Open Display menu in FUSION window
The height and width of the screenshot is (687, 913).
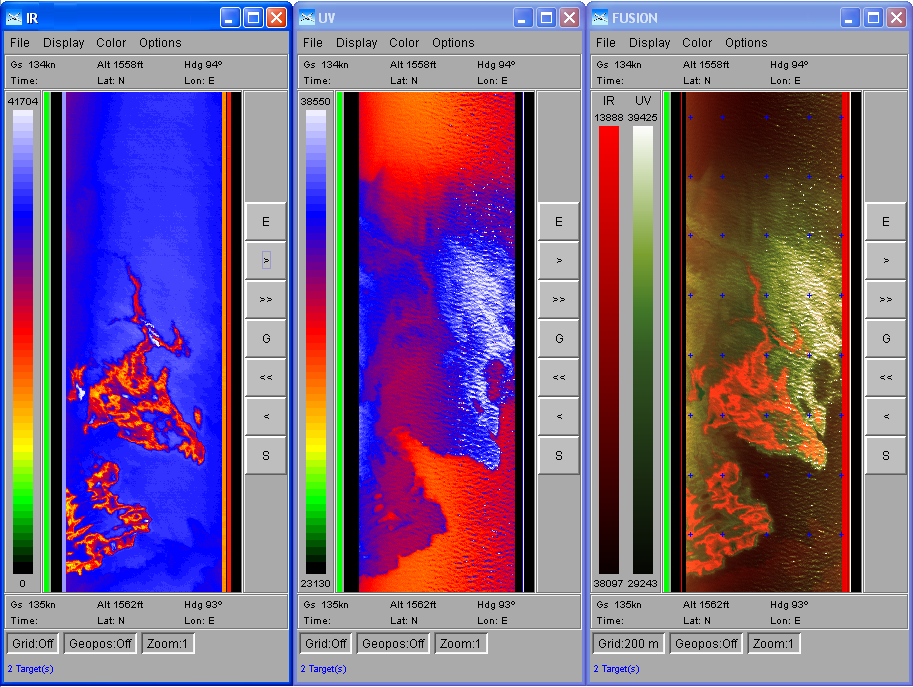pyautogui.click(x=649, y=43)
